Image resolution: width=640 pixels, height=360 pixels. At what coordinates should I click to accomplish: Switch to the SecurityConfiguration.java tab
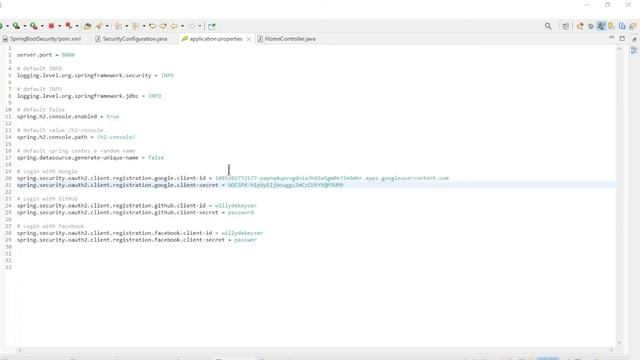click(131, 39)
